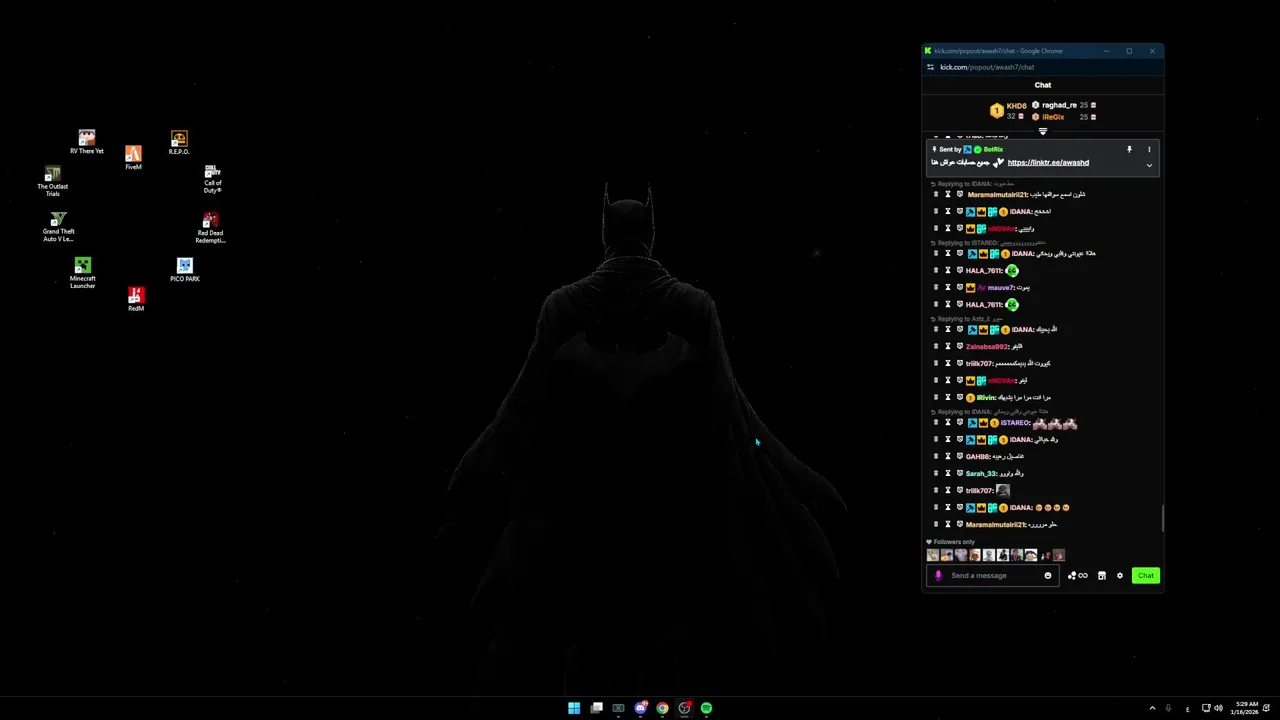Select the FiveM desktop icon
The image size is (1280, 720).
click(133, 157)
